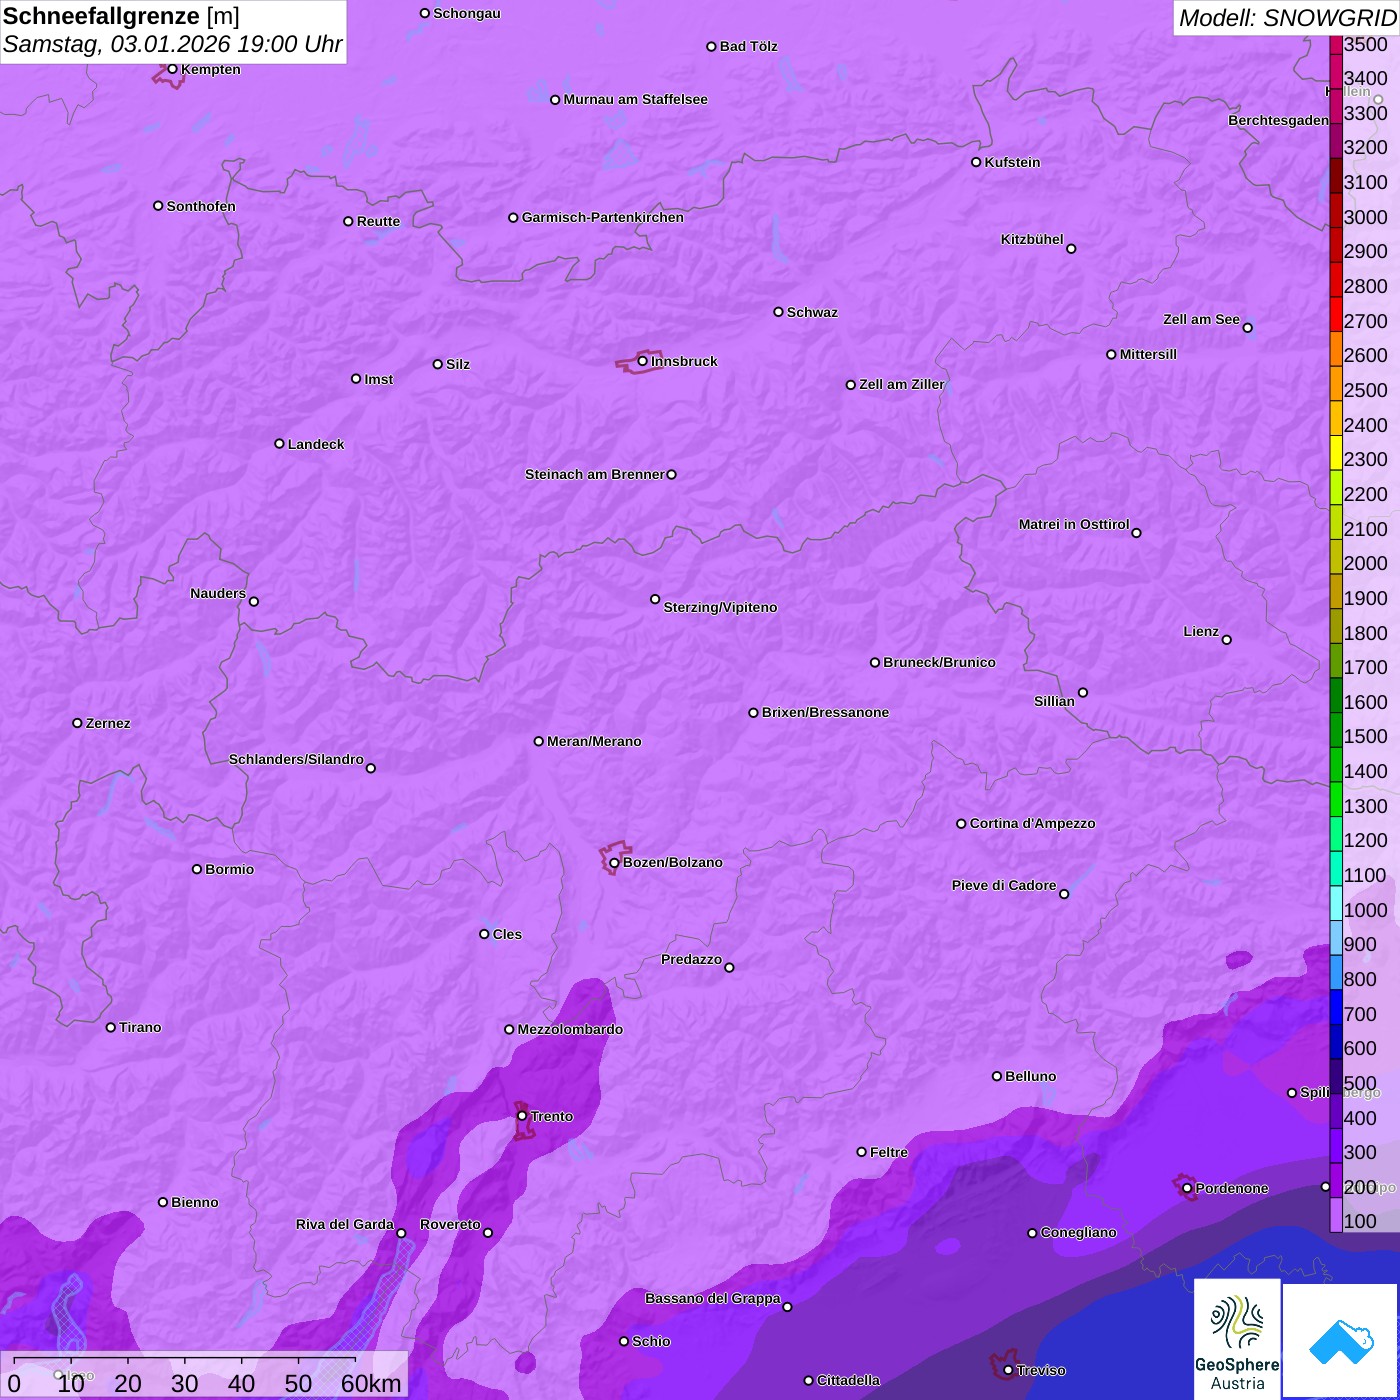The width and height of the screenshot is (1400, 1400).
Task: Click the "Nauders" map label
Action: pos(218,593)
